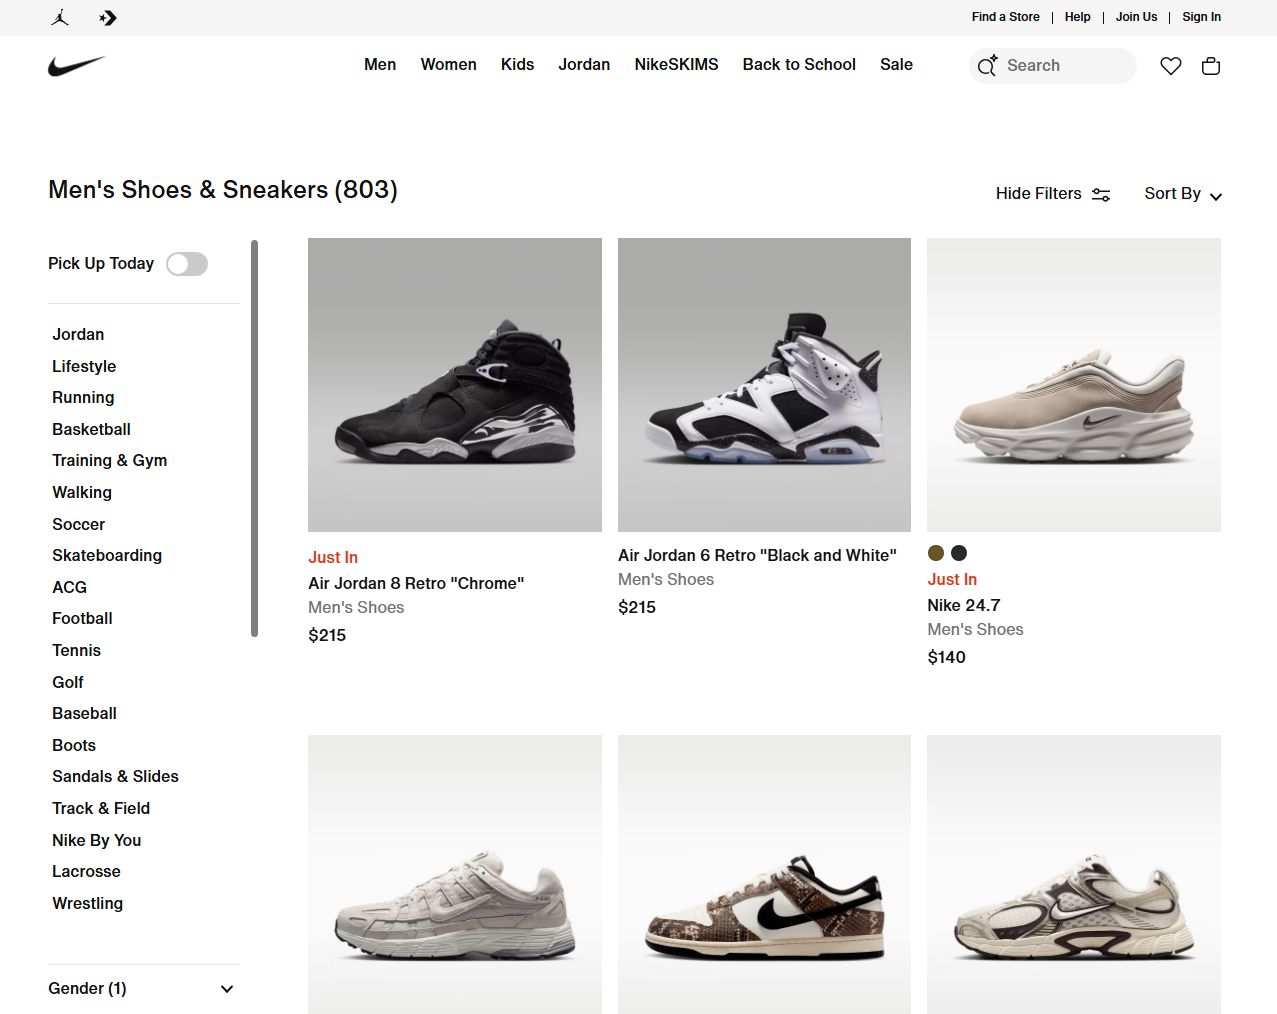Open the Find a Store link

(1005, 17)
